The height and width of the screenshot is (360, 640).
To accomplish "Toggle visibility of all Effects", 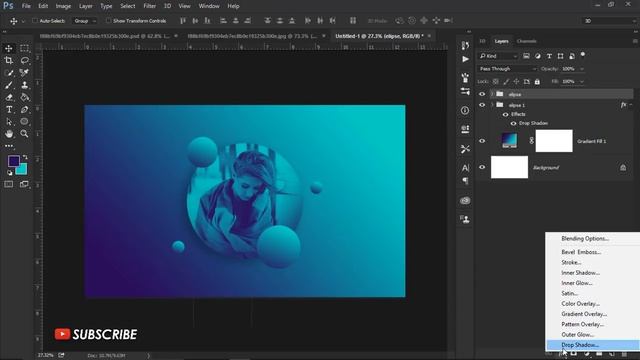I will (505, 115).
